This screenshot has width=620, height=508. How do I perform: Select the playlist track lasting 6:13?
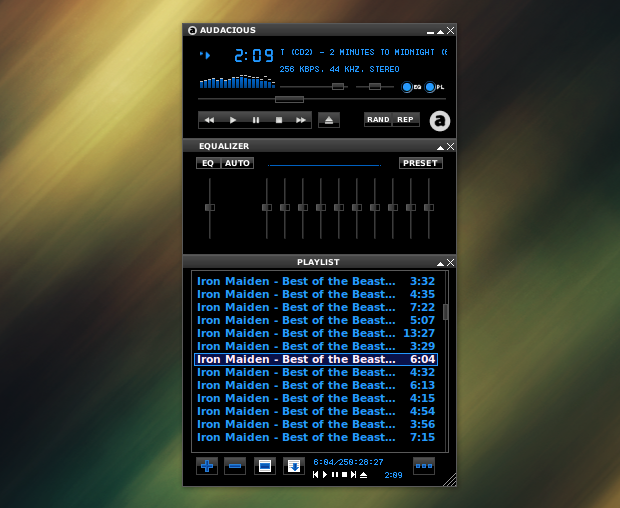[316, 385]
